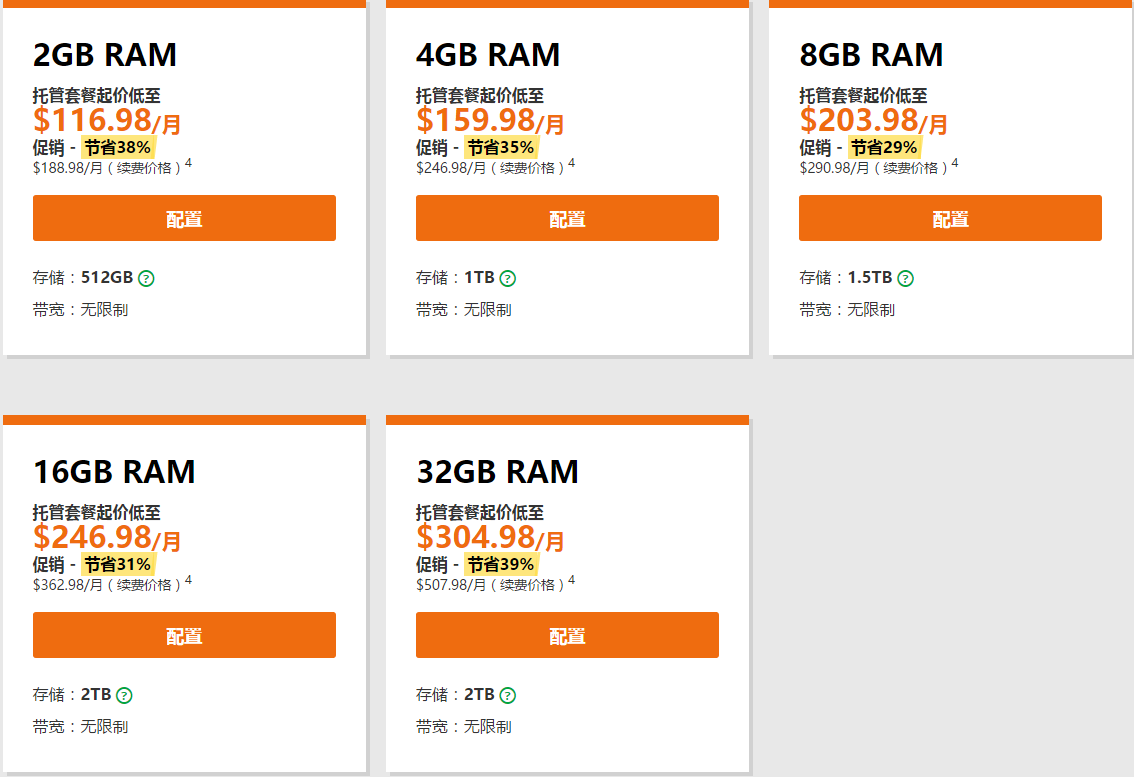Click the 节省39% discount badge
This screenshot has height=777, width=1134.
click(x=501, y=564)
